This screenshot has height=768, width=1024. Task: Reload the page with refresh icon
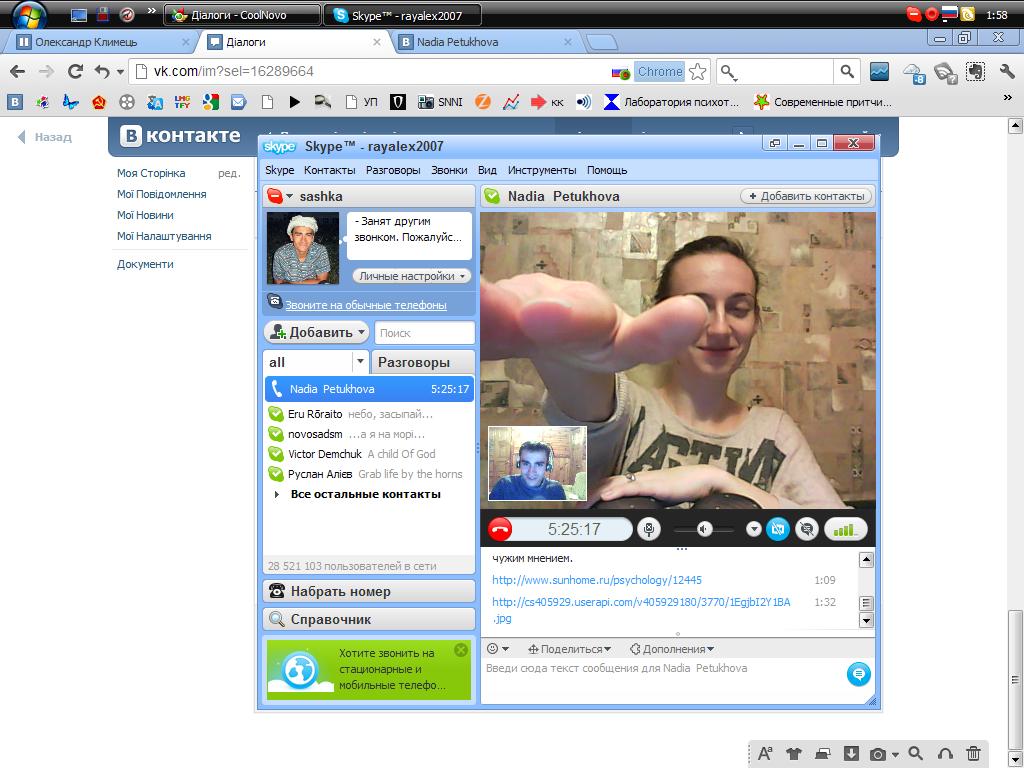pyautogui.click(x=75, y=71)
